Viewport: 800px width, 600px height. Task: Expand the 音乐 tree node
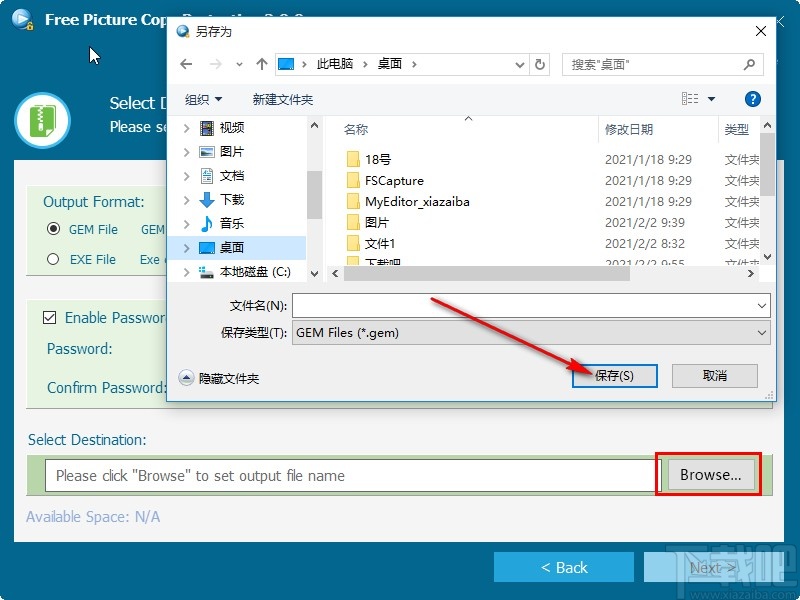click(x=187, y=223)
